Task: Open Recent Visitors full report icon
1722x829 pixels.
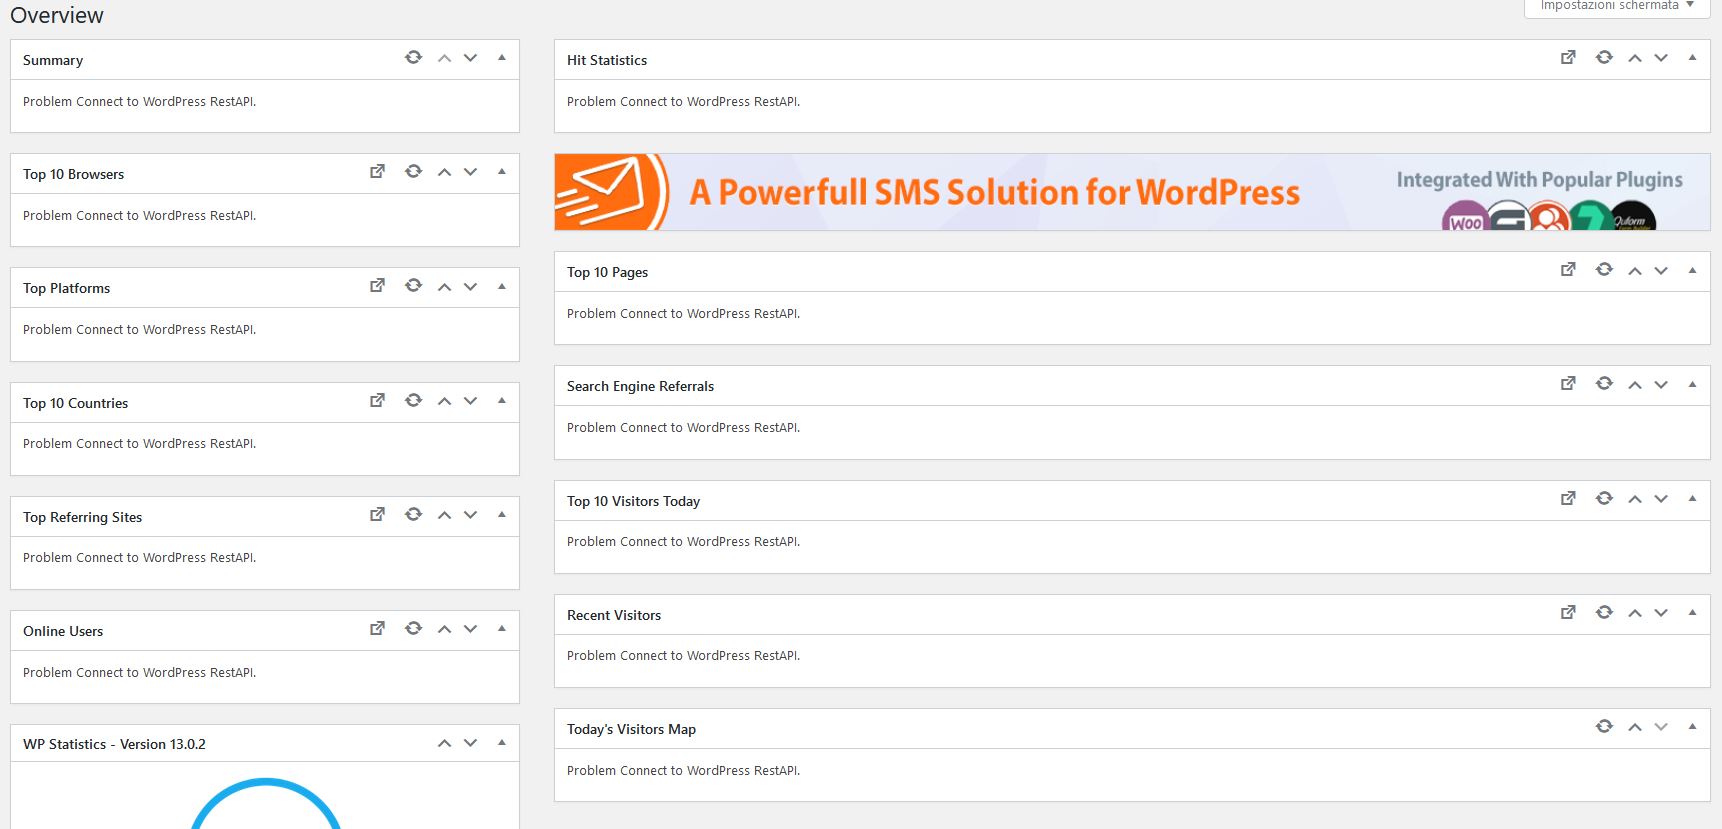Action: (x=1568, y=613)
